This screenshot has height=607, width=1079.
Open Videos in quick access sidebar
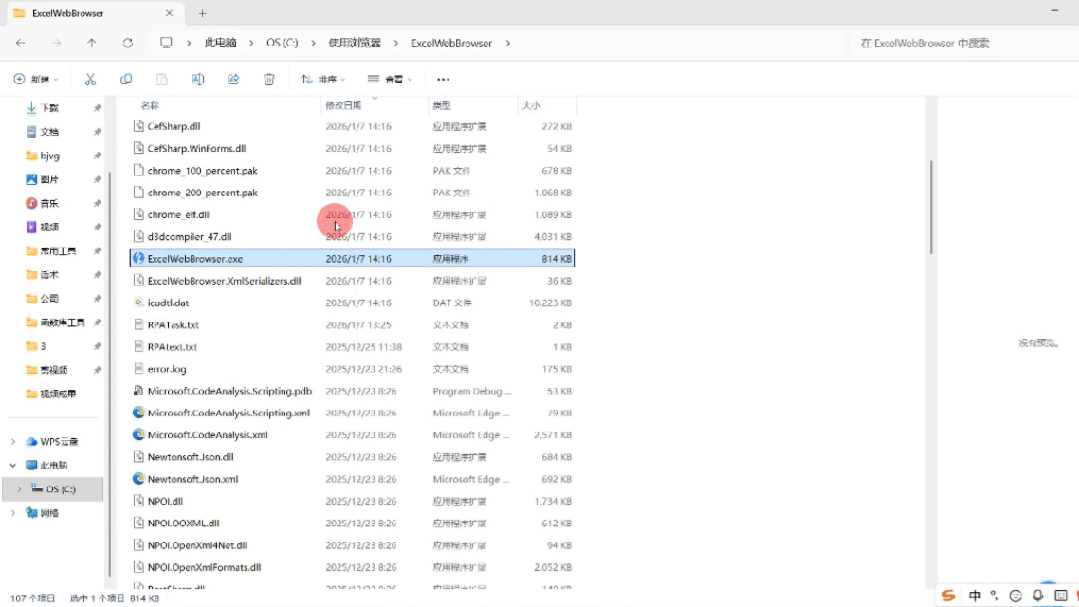(50, 226)
